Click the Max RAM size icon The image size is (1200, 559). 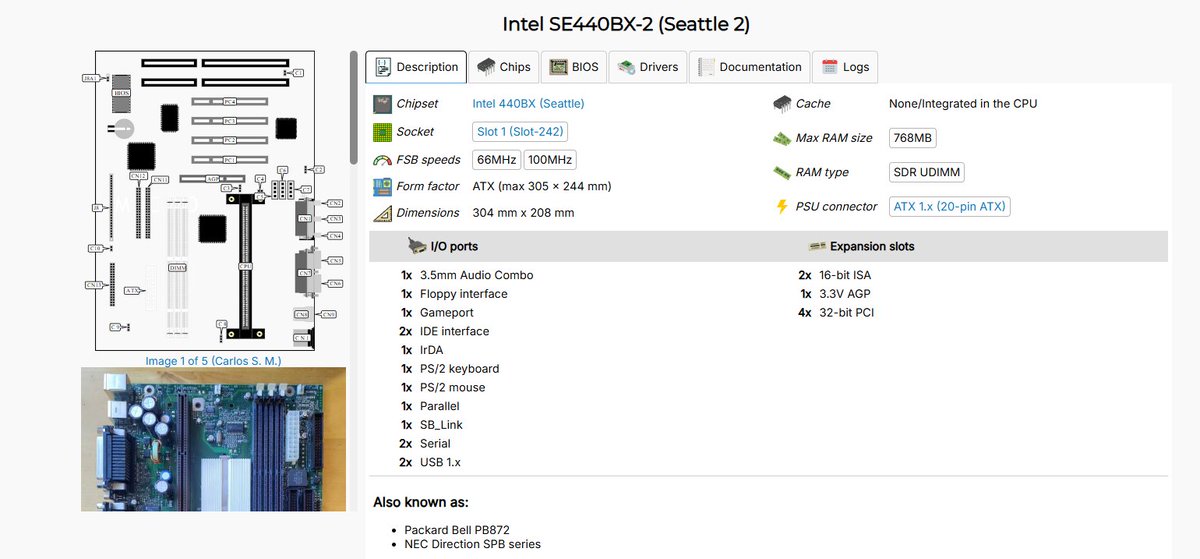click(782, 138)
